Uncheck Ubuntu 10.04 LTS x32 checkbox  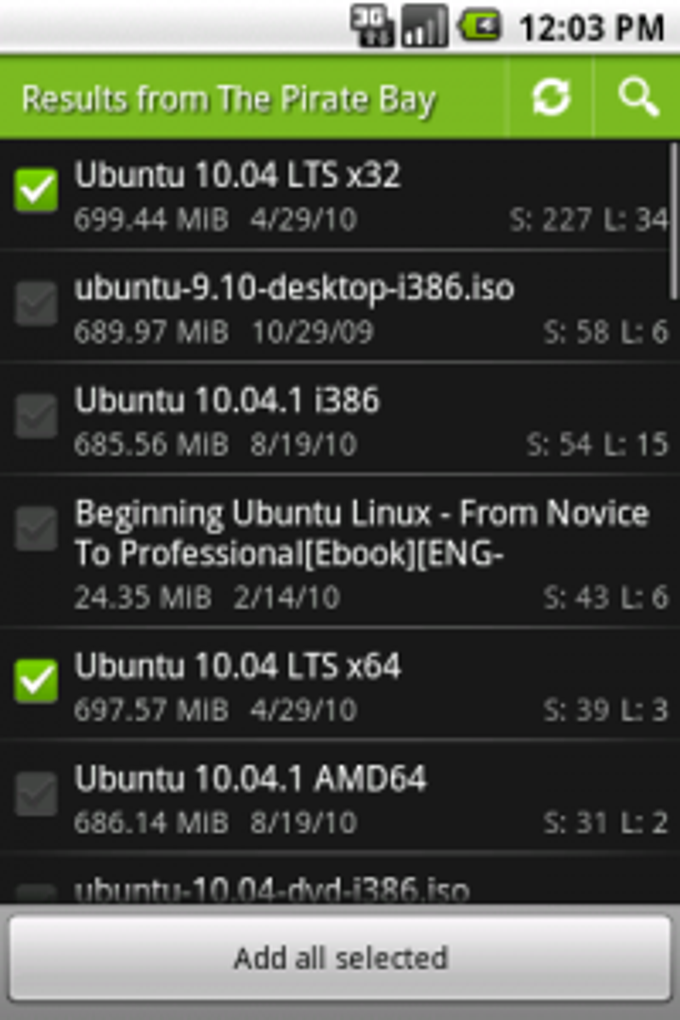tap(37, 191)
